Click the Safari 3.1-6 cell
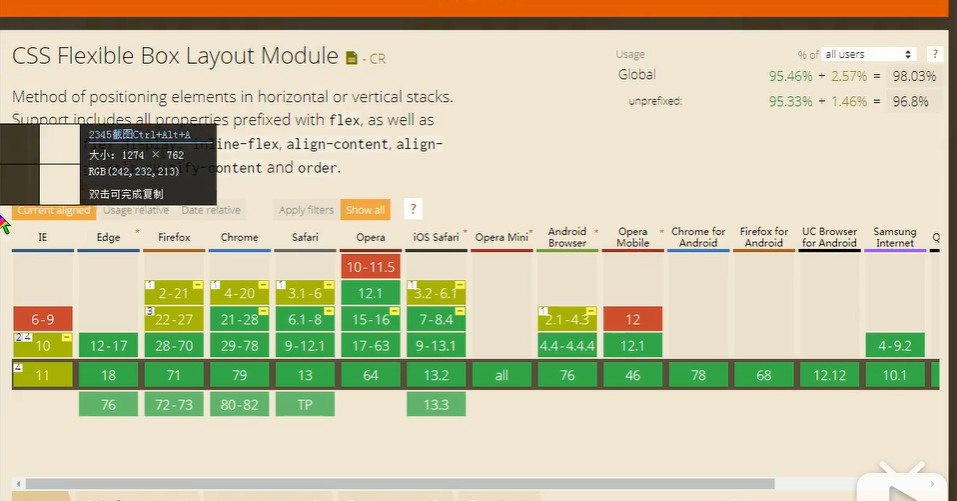This screenshot has height=501, width=957. [305, 293]
